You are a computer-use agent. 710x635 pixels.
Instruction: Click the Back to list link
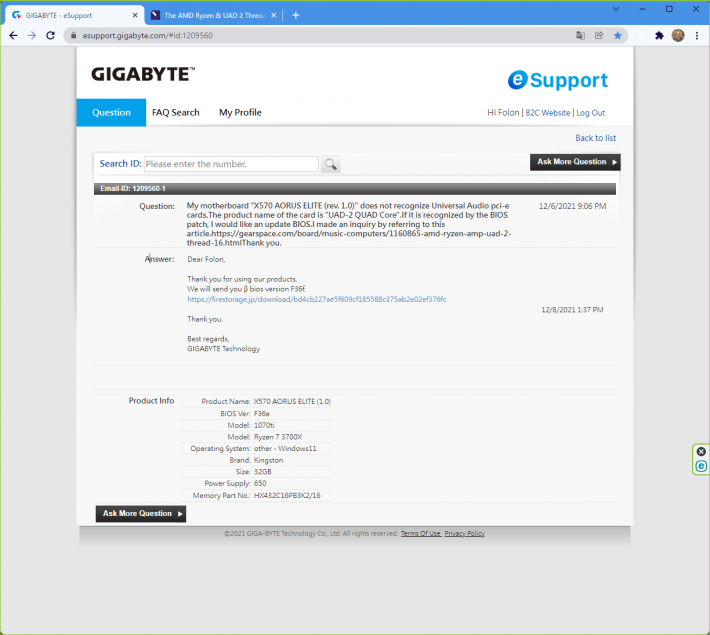pos(595,138)
